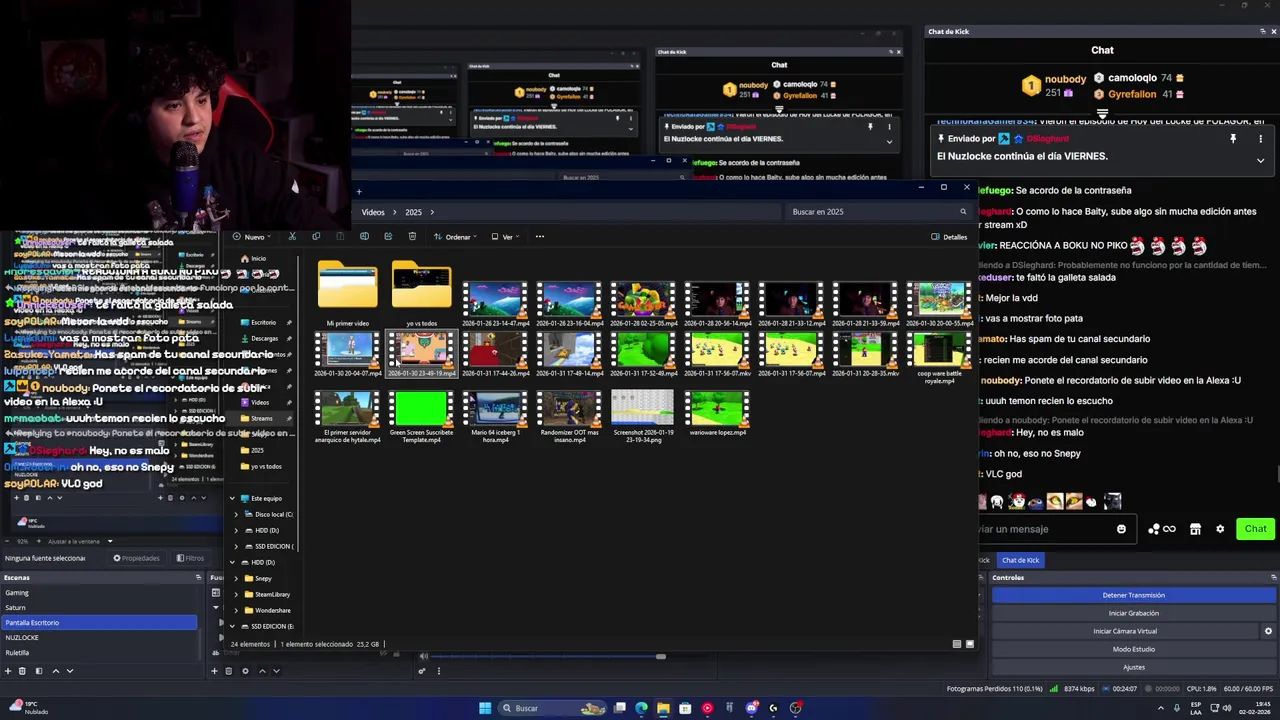Select the NUZLOCKE scene
The width and height of the screenshot is (1280, 720).
coord(100,637)
